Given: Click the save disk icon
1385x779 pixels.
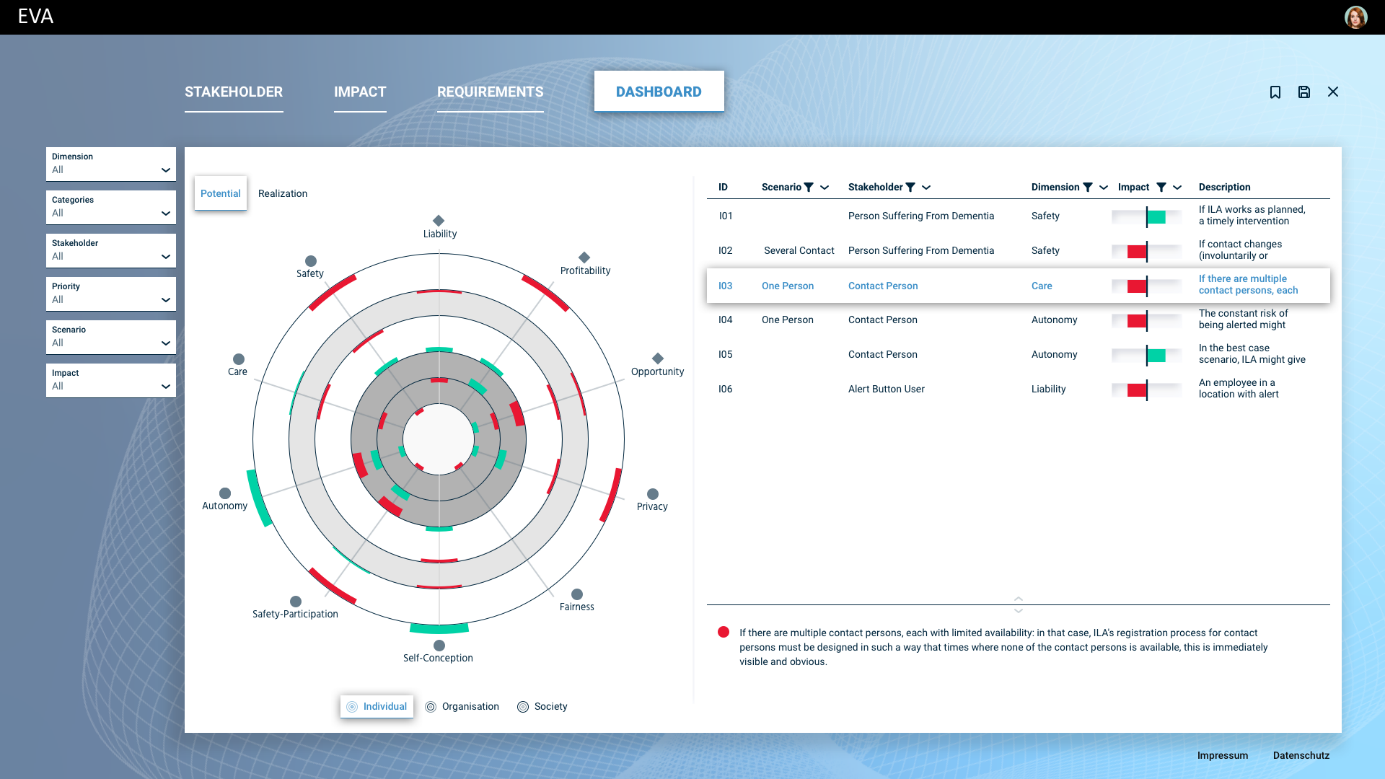Looking at the screenshot, I should [x=1304, y=92].
